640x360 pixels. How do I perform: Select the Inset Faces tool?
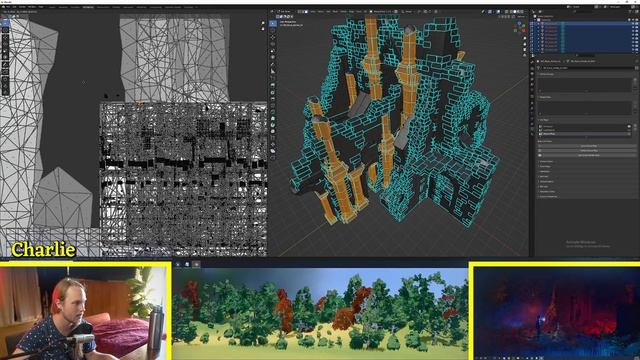pyautogui.click(x=273, y=92)
